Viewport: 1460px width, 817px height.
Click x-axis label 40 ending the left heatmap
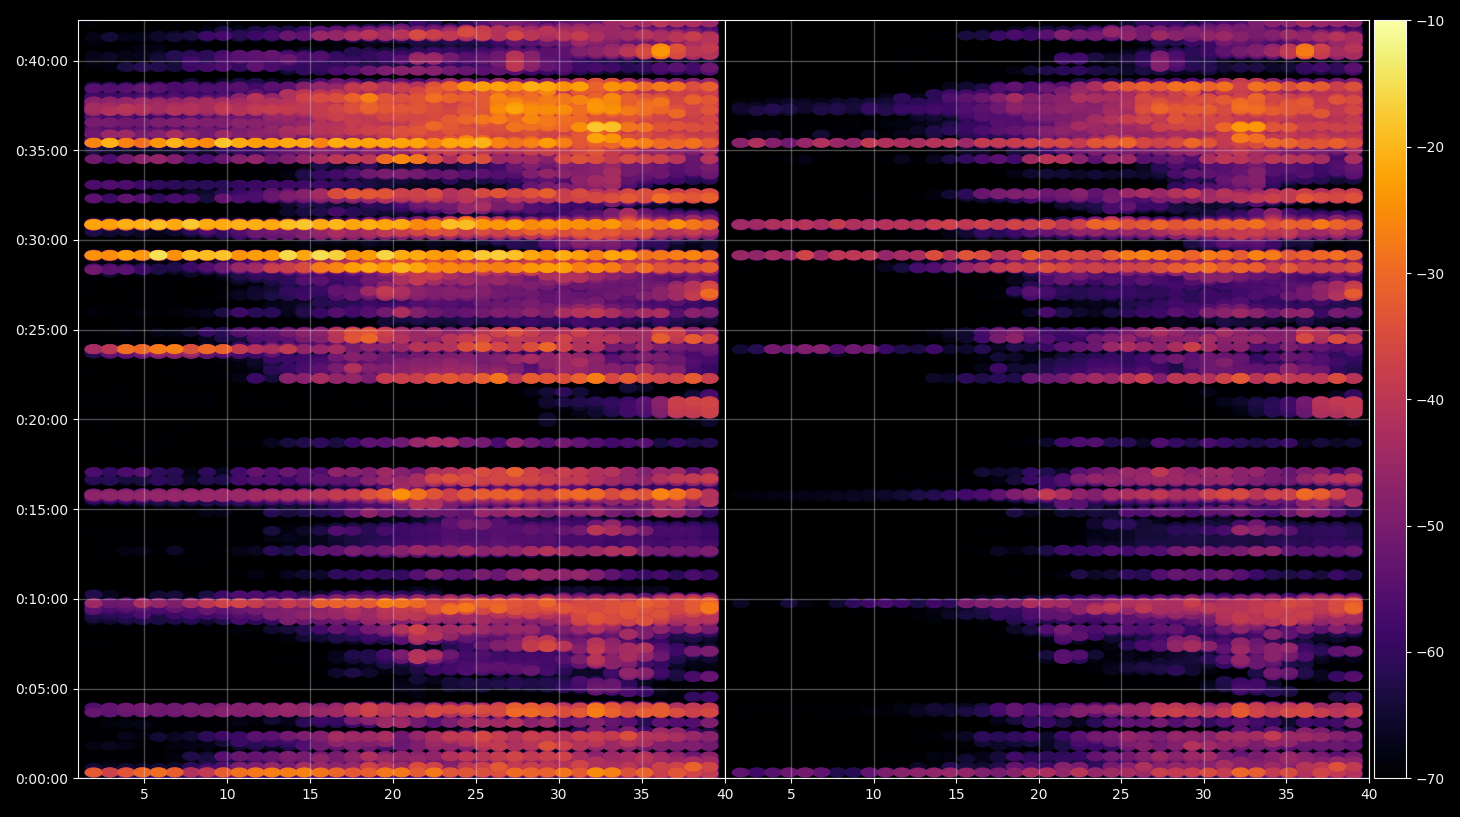(724, 795)
